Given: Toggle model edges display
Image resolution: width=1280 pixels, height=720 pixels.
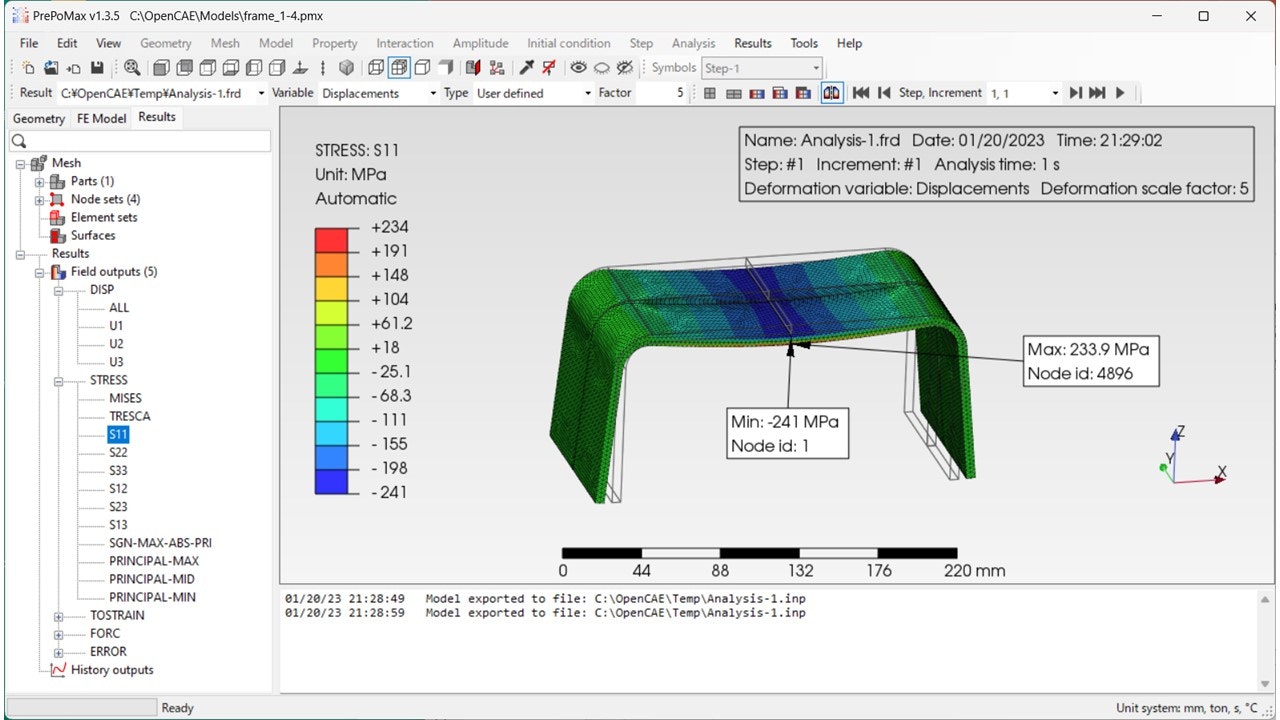Looking at the screenshot, I should click(422, 68).
